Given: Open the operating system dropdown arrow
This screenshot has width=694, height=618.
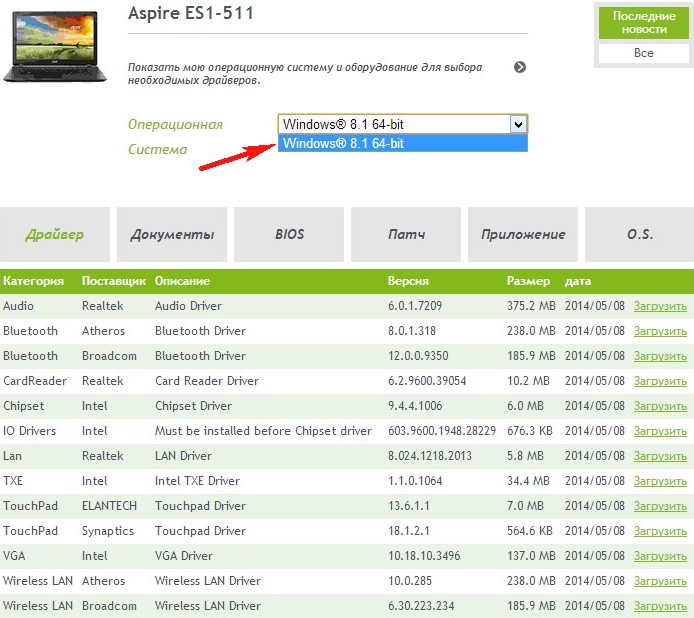Looking at the screenshot, I should point(518,124).
